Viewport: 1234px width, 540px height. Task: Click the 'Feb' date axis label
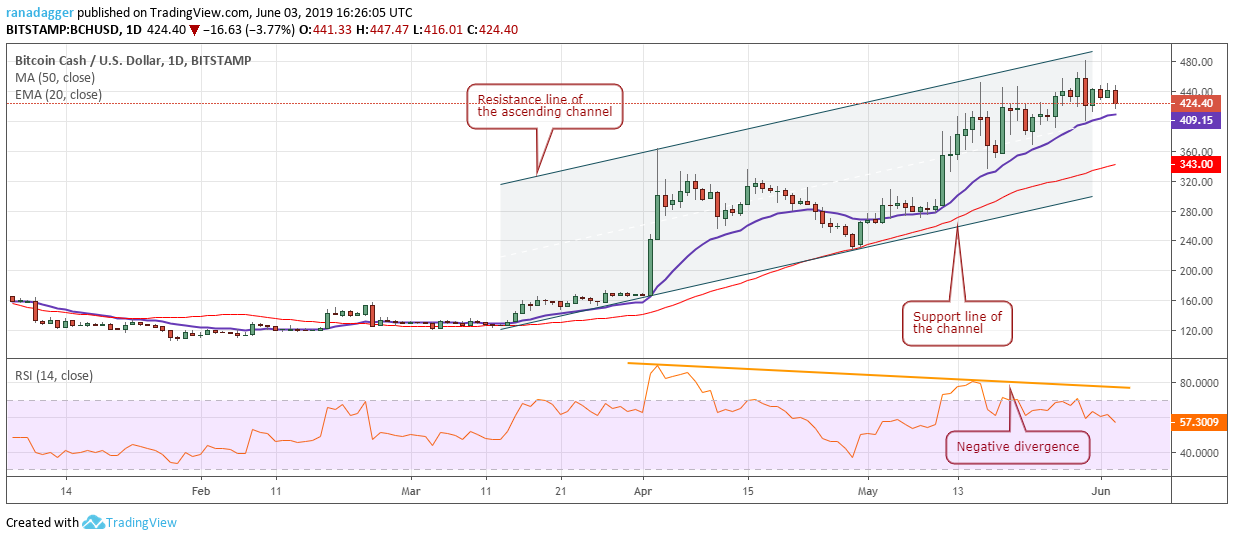201,492
